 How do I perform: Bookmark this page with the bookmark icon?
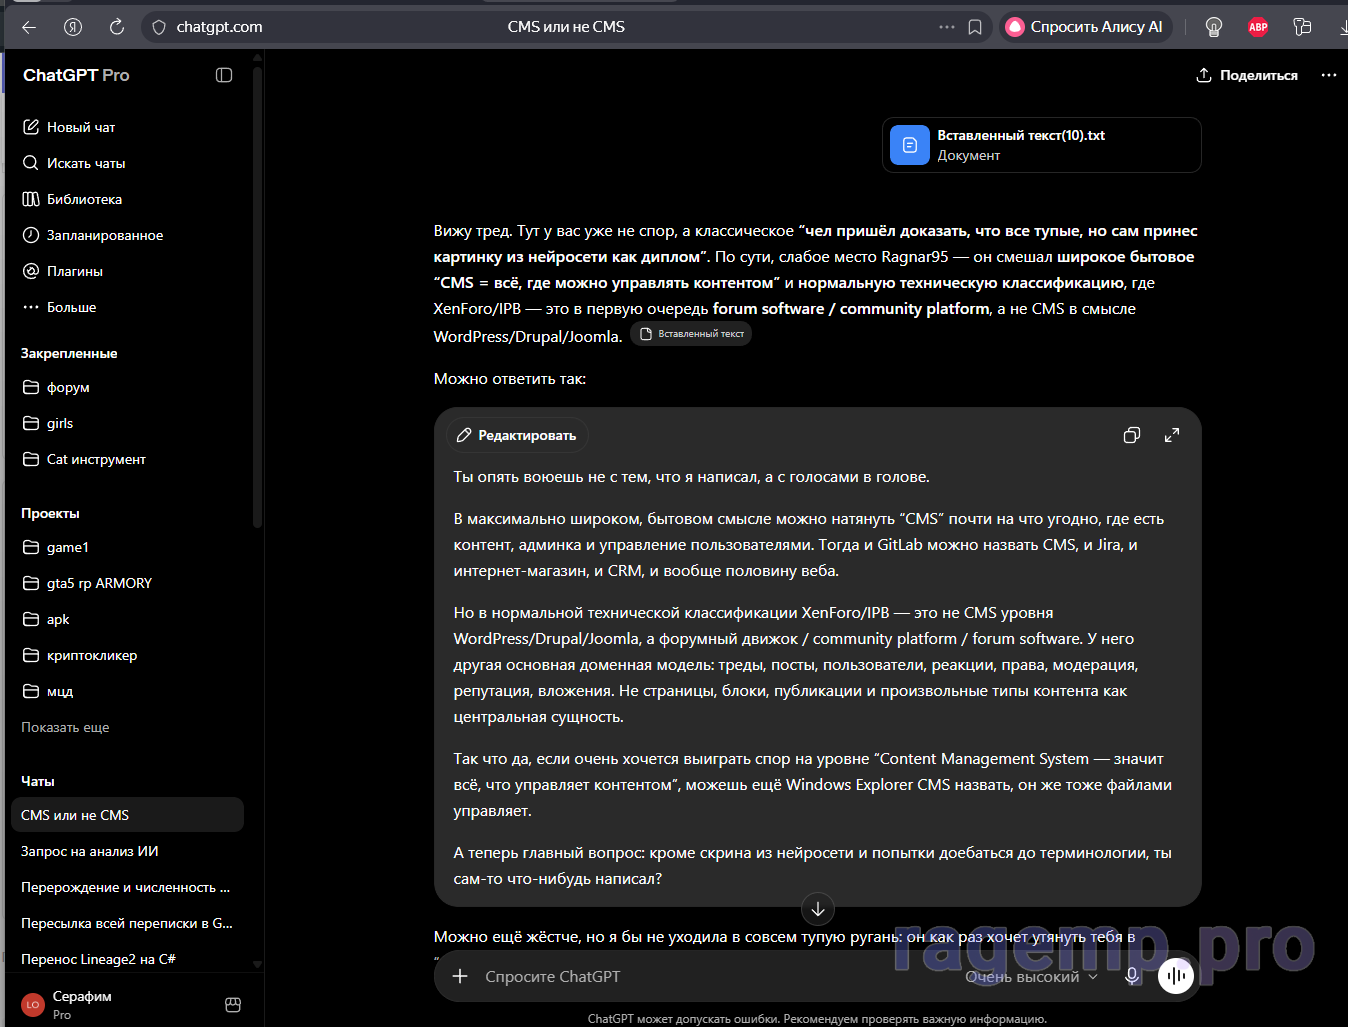click(975, 27)
